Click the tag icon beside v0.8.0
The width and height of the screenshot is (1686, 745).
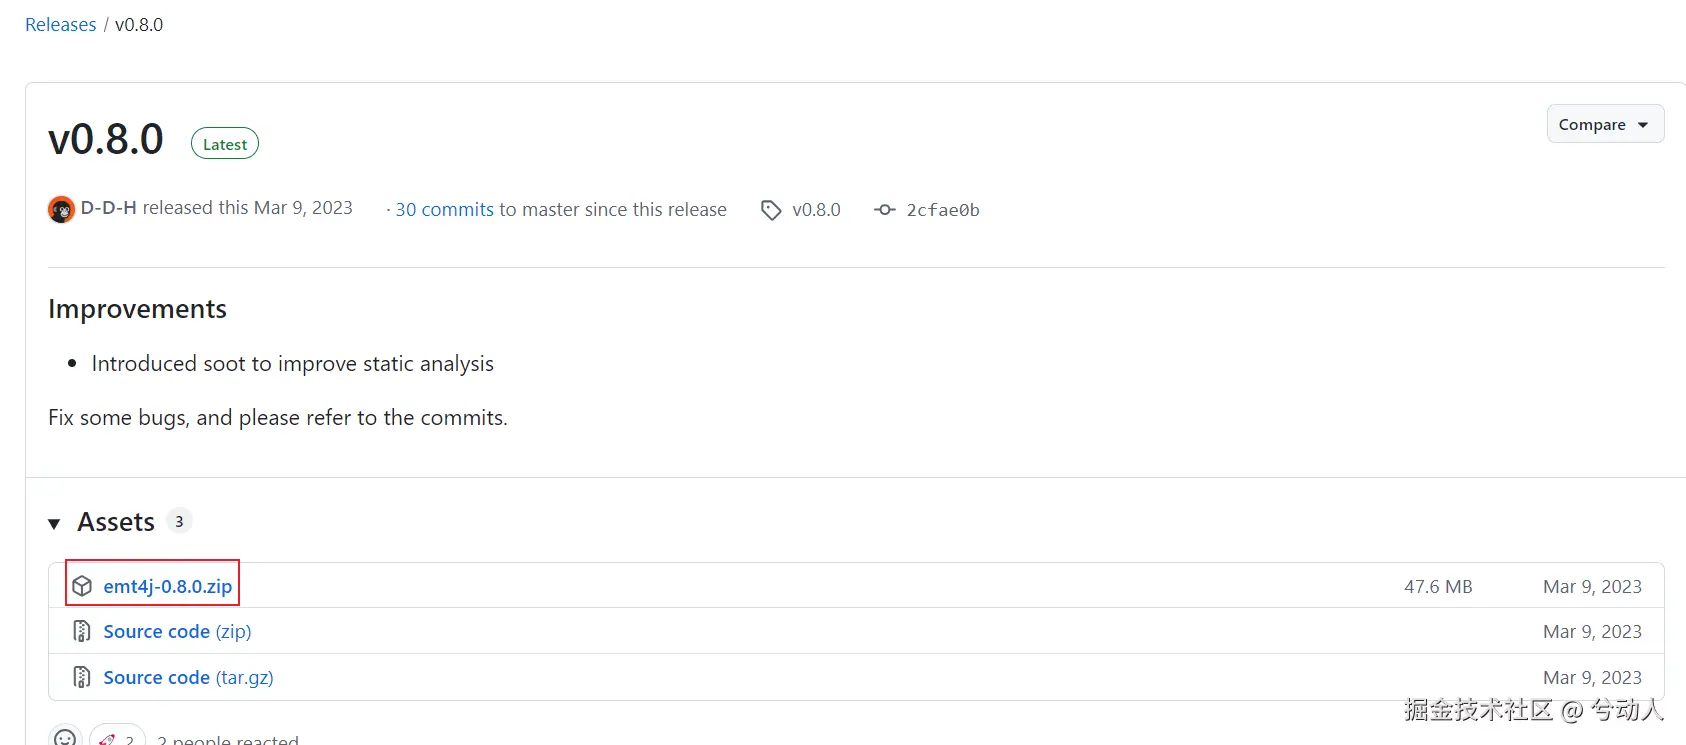click(771, 210)
